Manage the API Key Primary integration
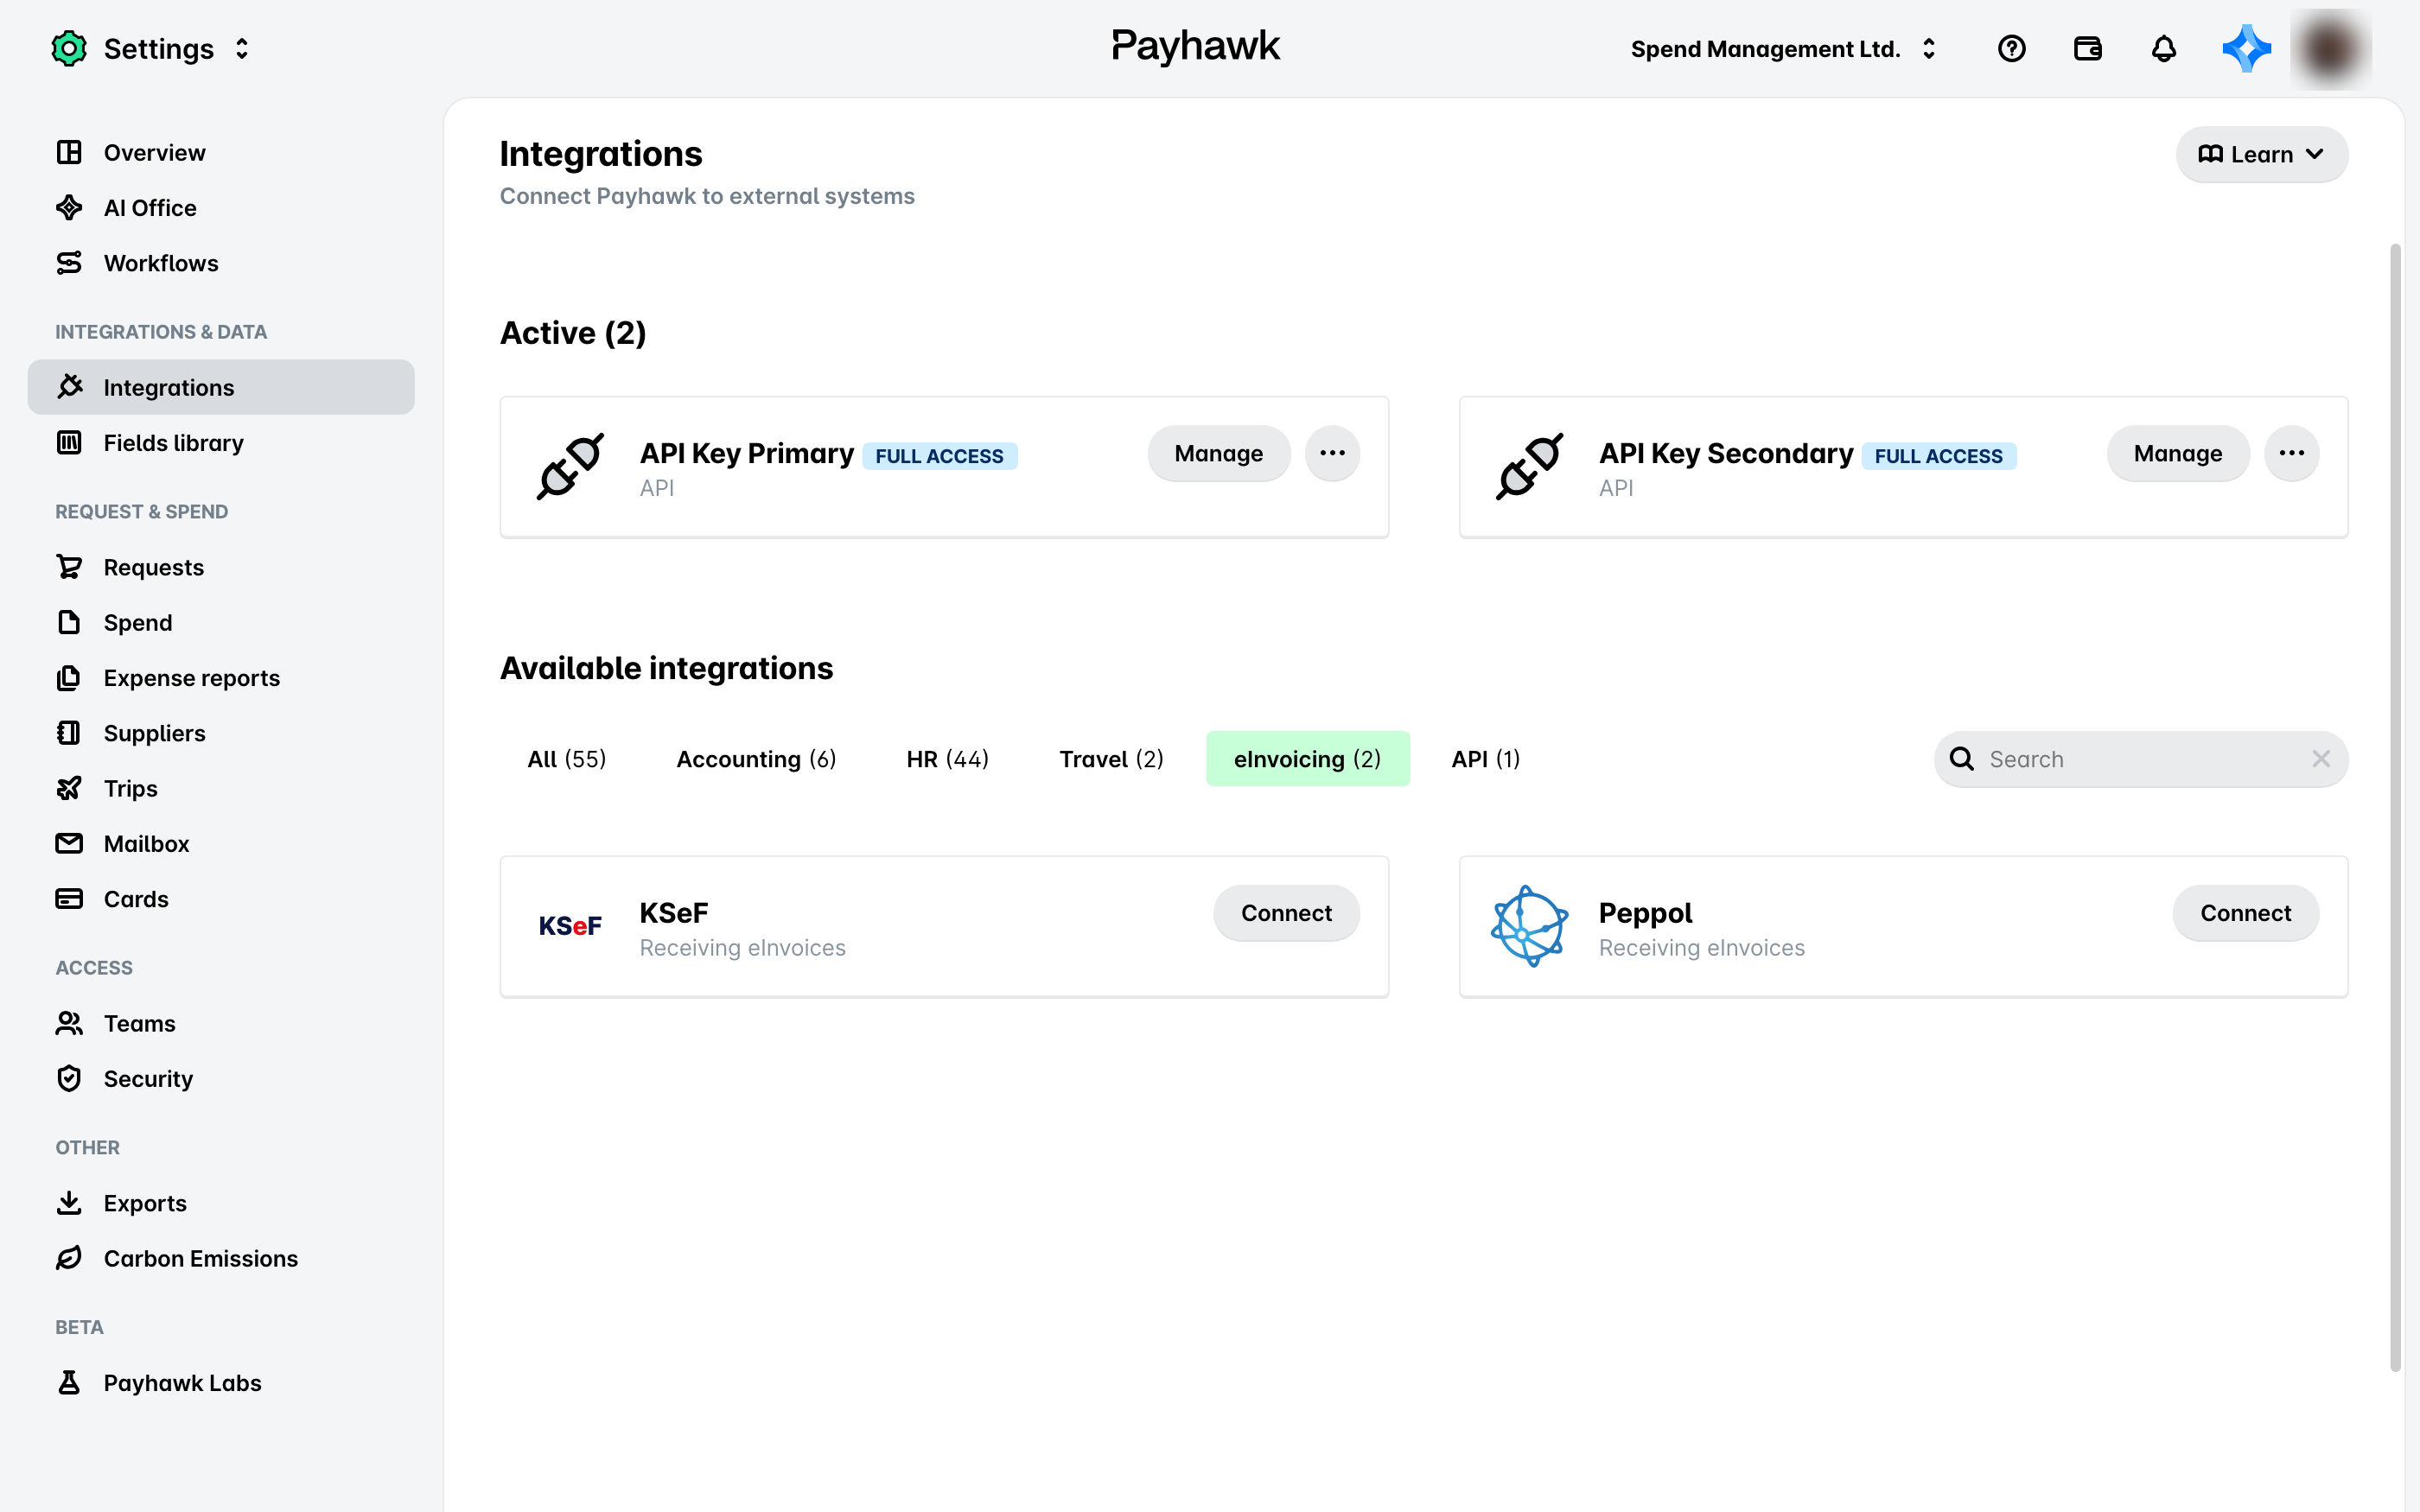This screenshot has width=2420, height=1512. click(1218, 453)
